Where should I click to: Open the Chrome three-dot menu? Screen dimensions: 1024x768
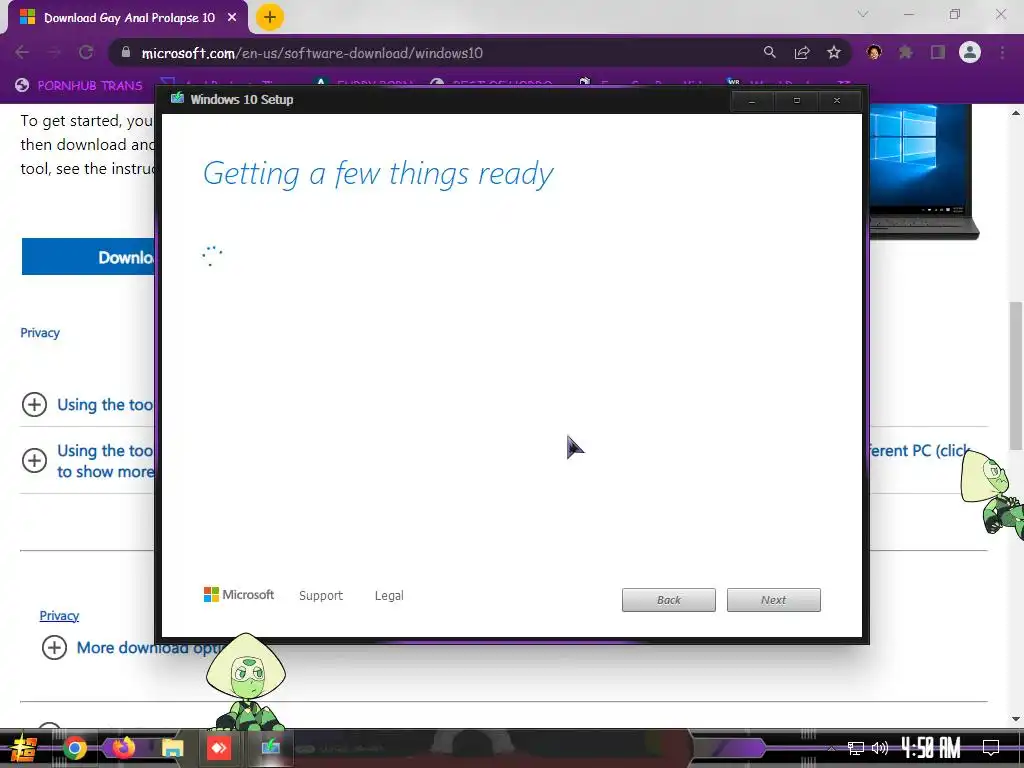coord(1002,52)
